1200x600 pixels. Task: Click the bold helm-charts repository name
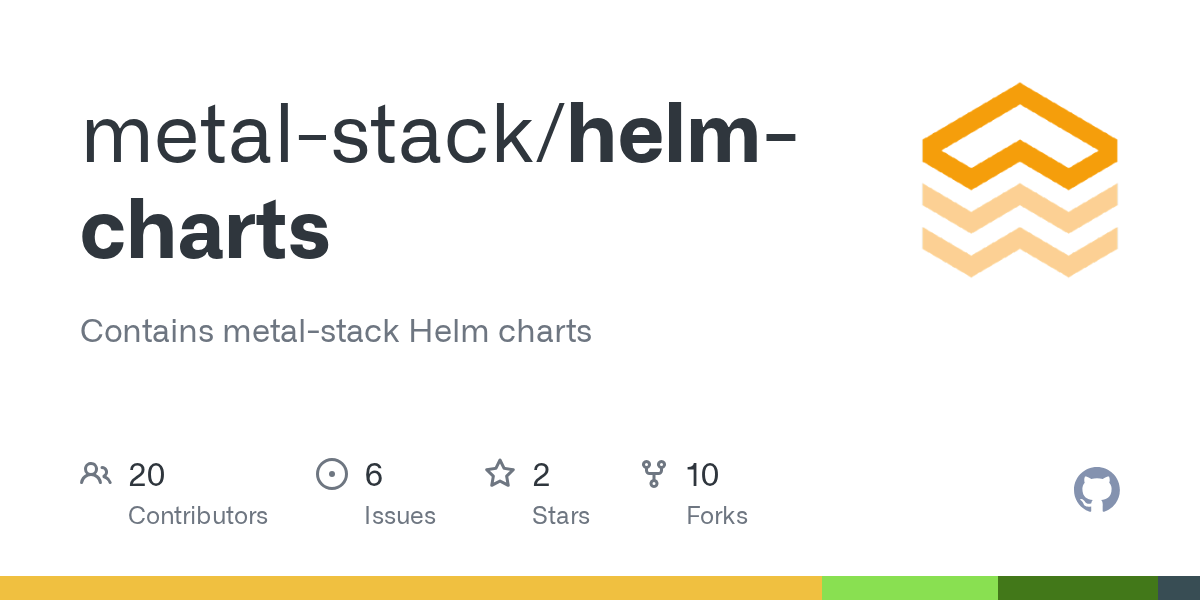point(205,230)
